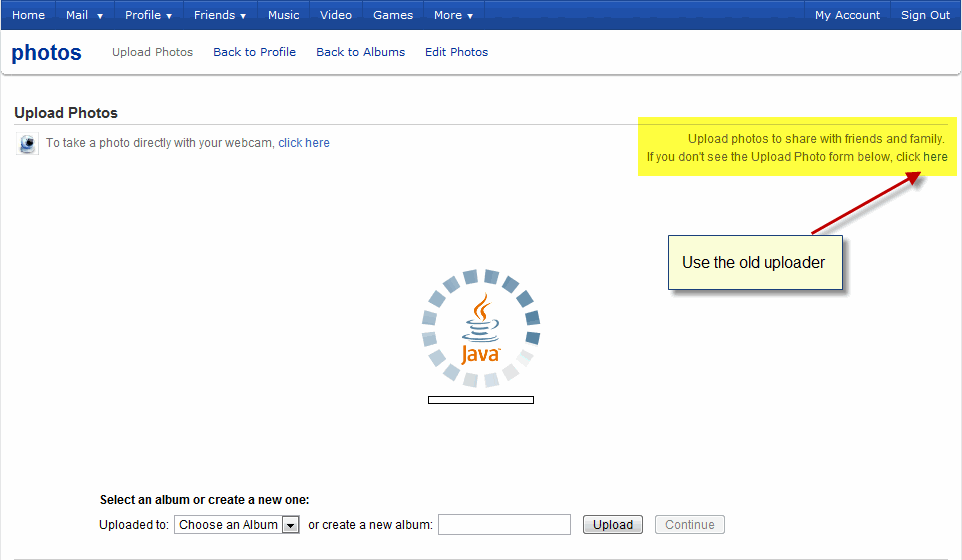Screen dimensions: 962x560
Task: Click the new album name field
Action: (504, 525)
